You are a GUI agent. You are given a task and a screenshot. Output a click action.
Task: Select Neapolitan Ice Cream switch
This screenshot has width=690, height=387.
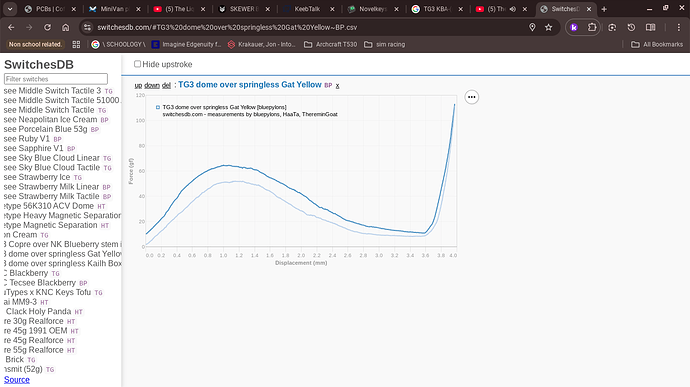tap(50, 119)
